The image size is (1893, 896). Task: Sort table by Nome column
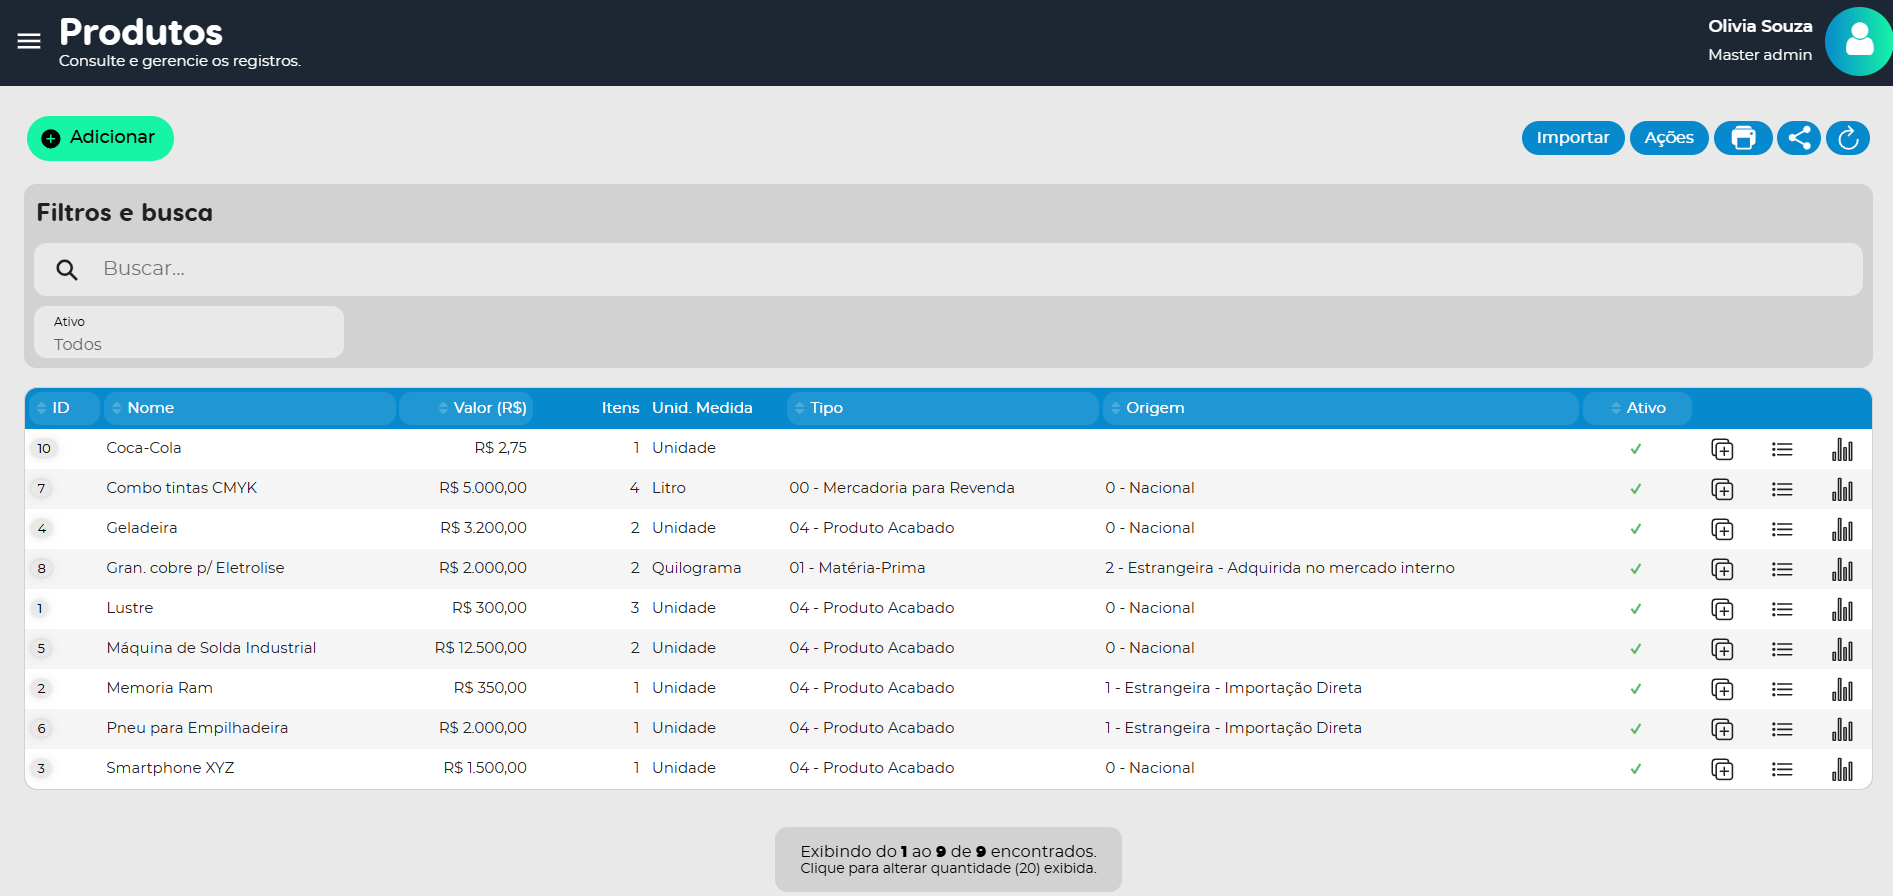click(150, 408)
